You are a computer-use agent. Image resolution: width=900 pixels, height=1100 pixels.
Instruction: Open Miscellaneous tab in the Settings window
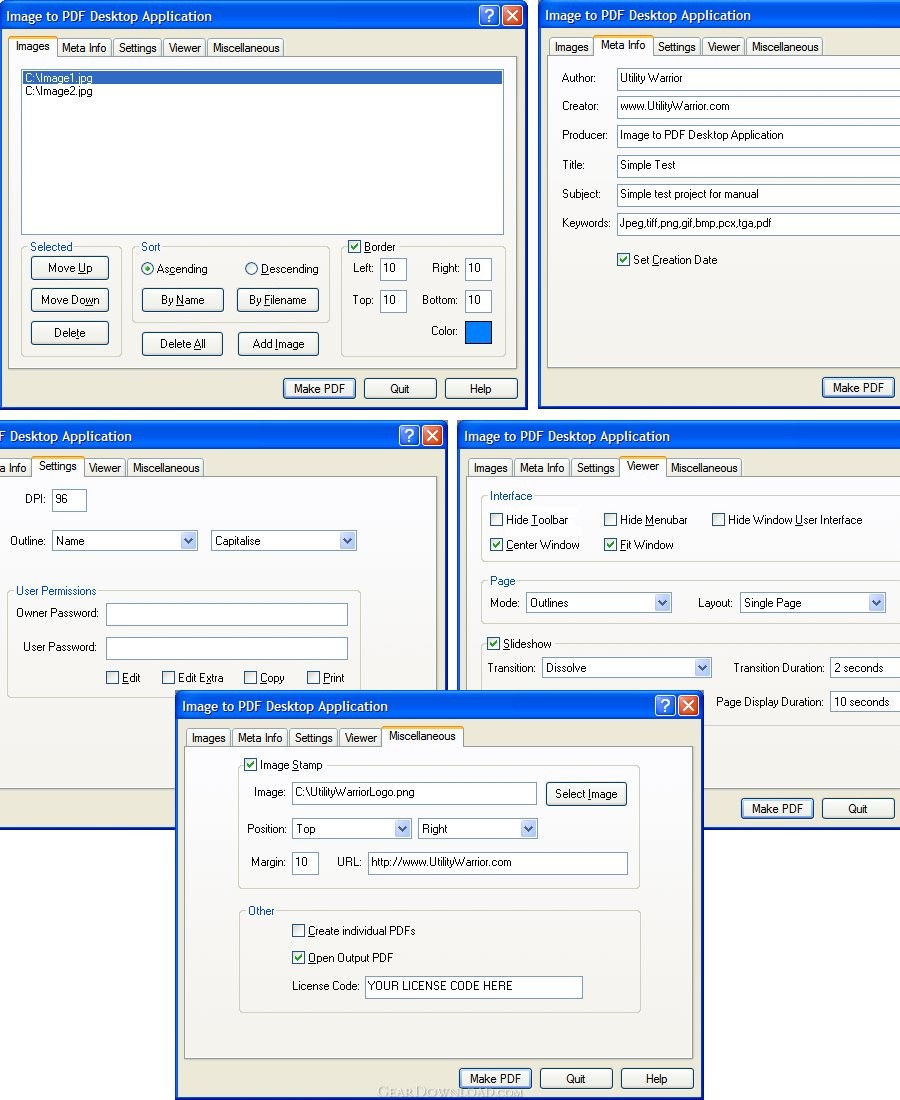[166, 468]
